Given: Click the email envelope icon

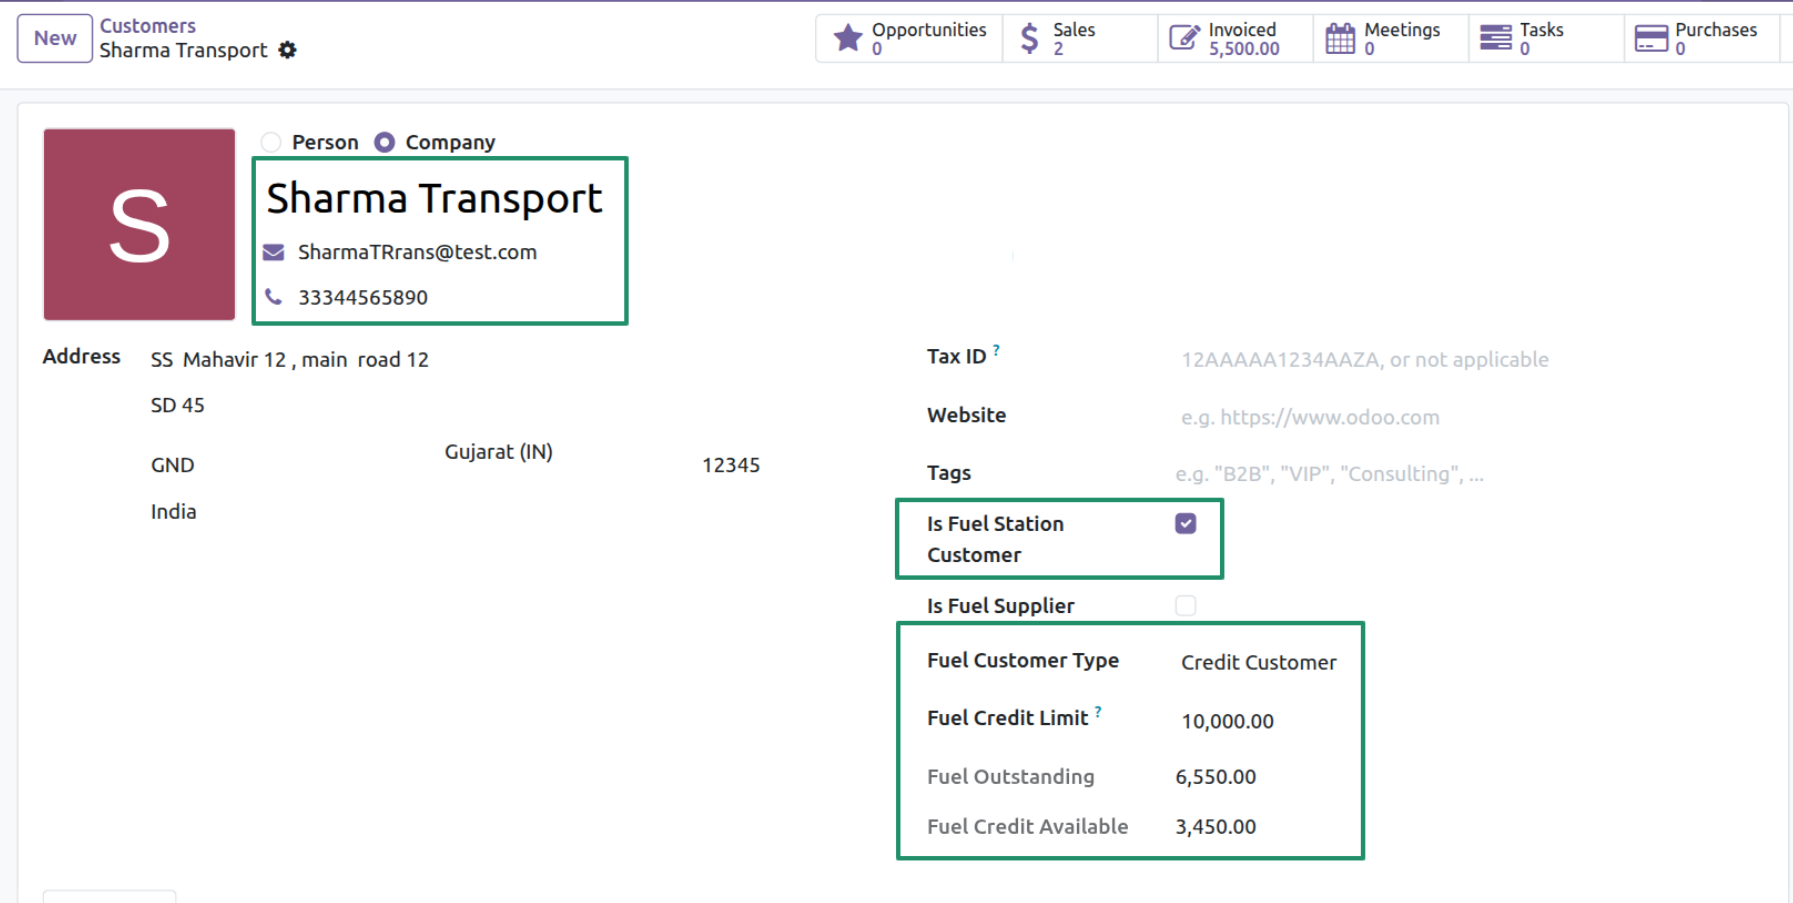Looking at the screenshot, I should click(x=273, y=252).
